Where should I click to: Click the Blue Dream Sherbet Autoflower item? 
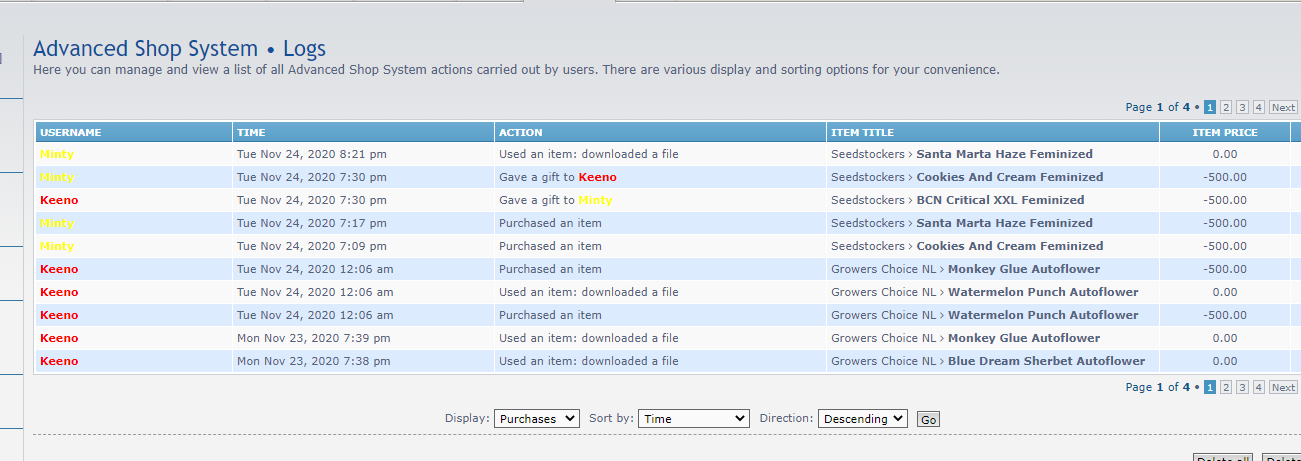click(1046, 361)
